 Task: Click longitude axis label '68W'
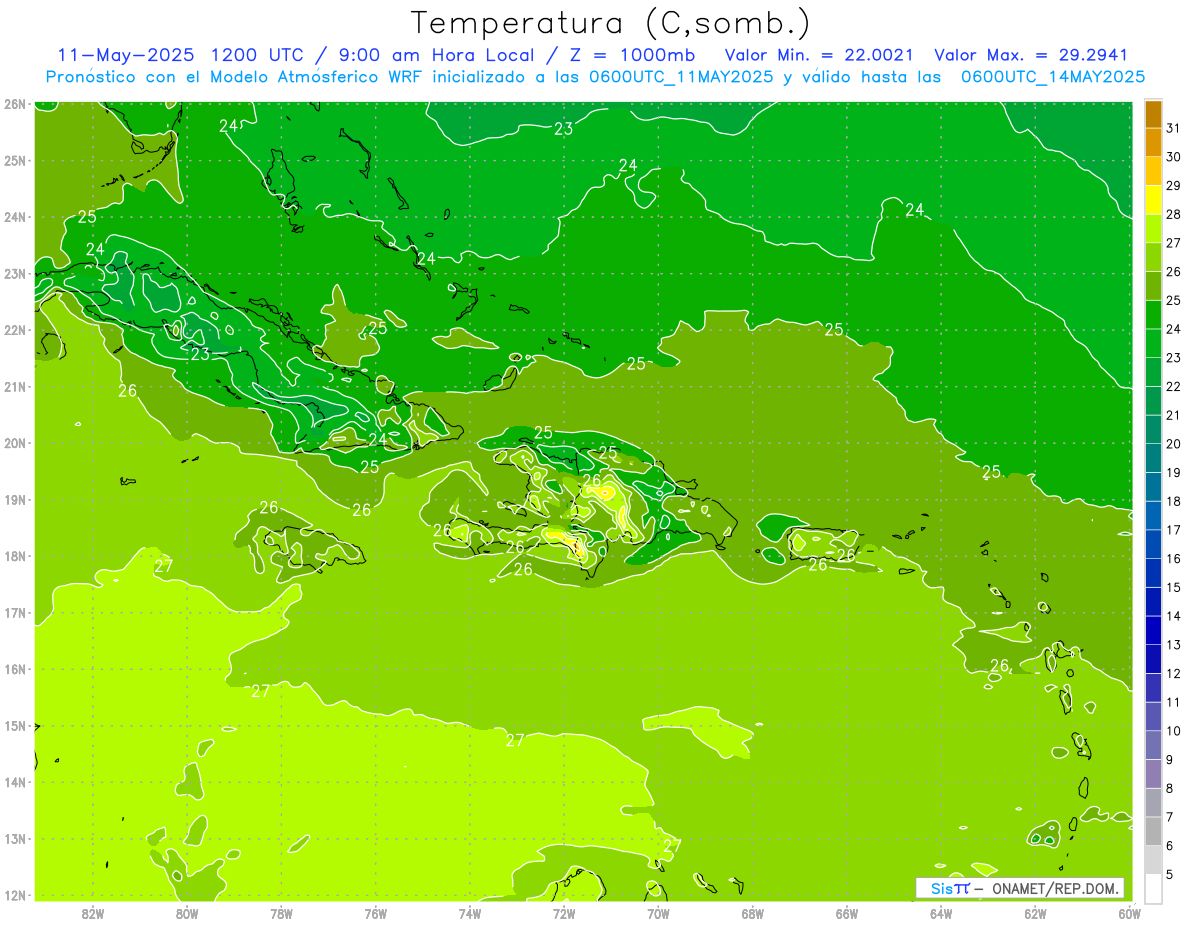[x=753, y=914]
